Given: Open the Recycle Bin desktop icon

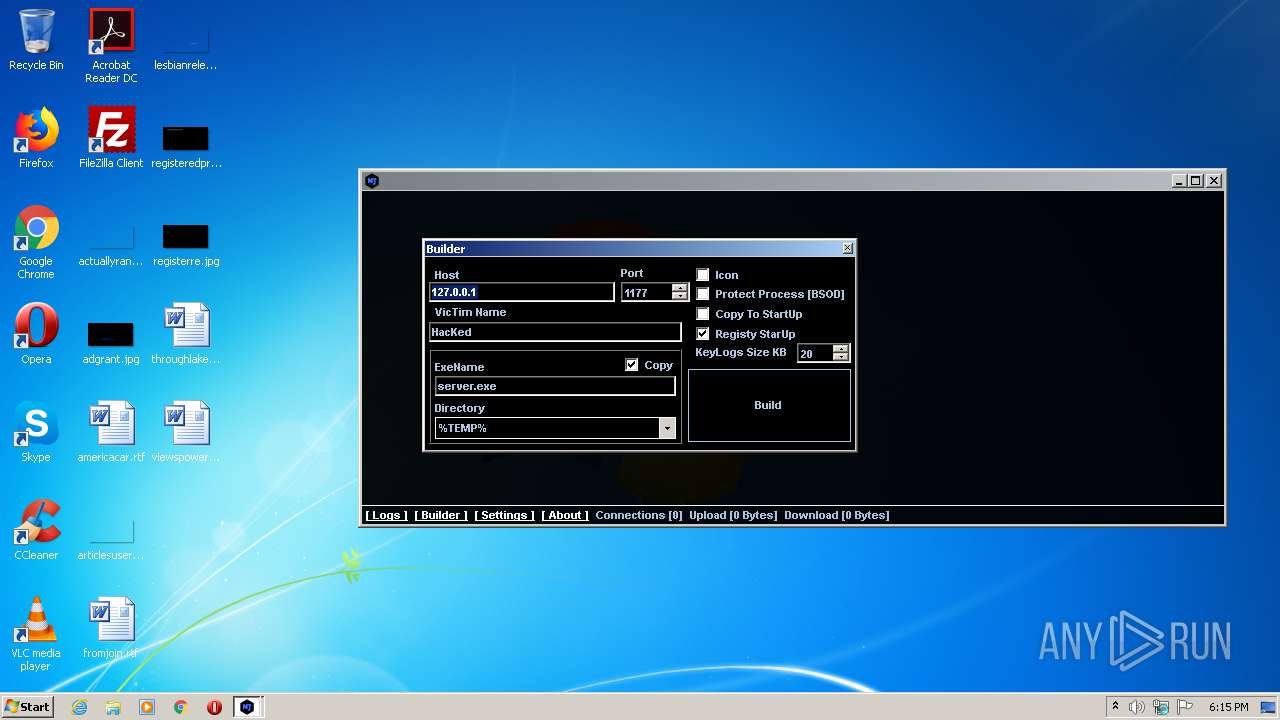Looking at the screenshot, I should (x=36, y=40).
